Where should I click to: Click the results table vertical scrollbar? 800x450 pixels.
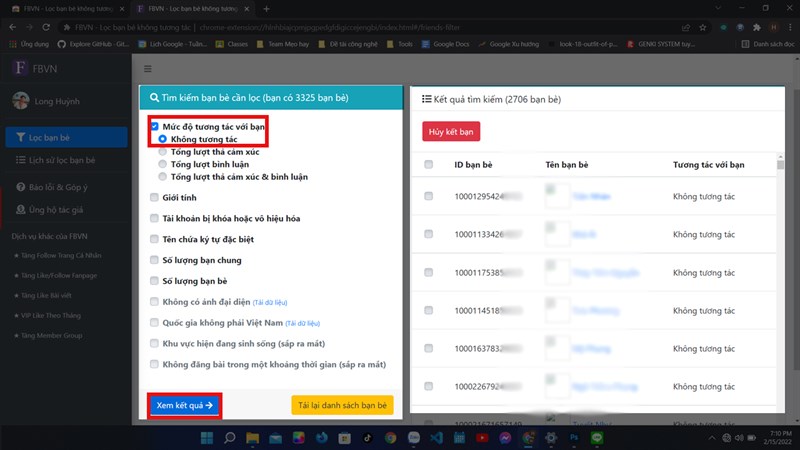click(x=781, y=281)
